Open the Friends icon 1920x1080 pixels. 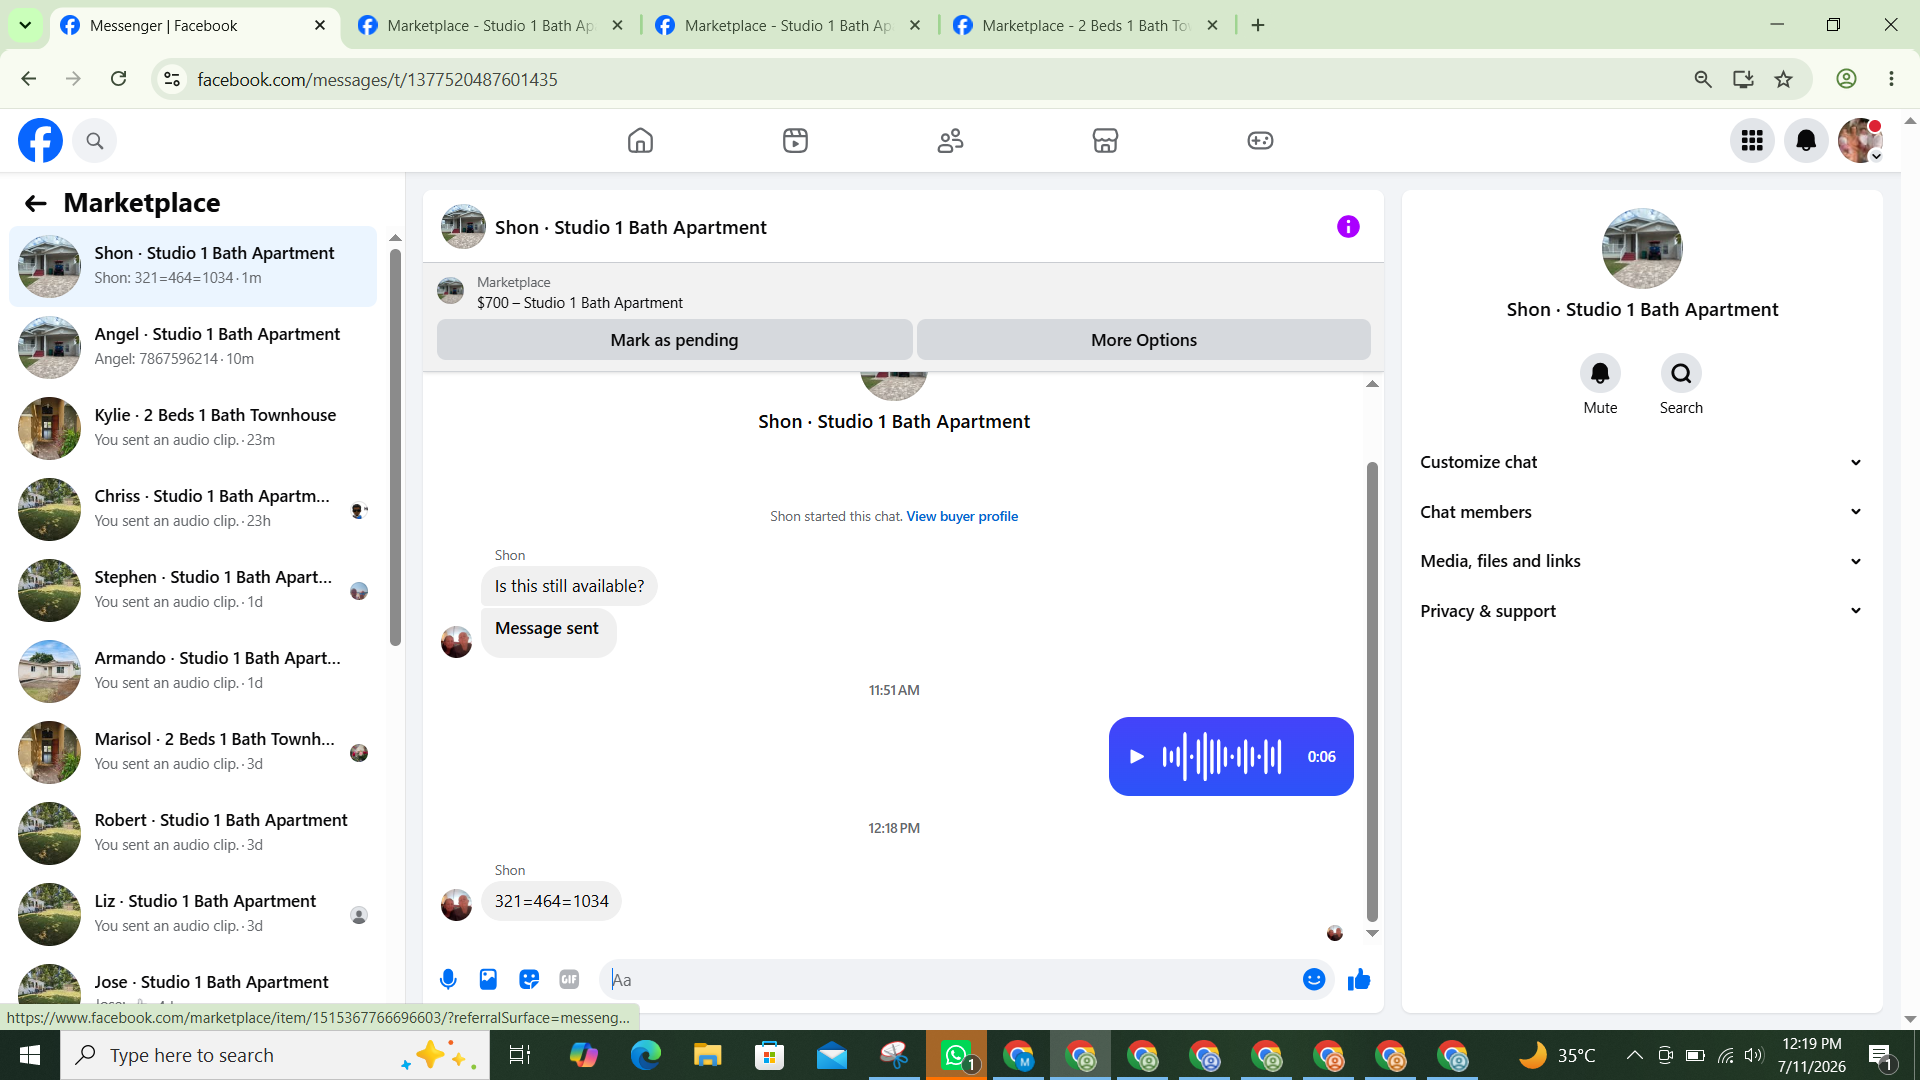(950, 141)
